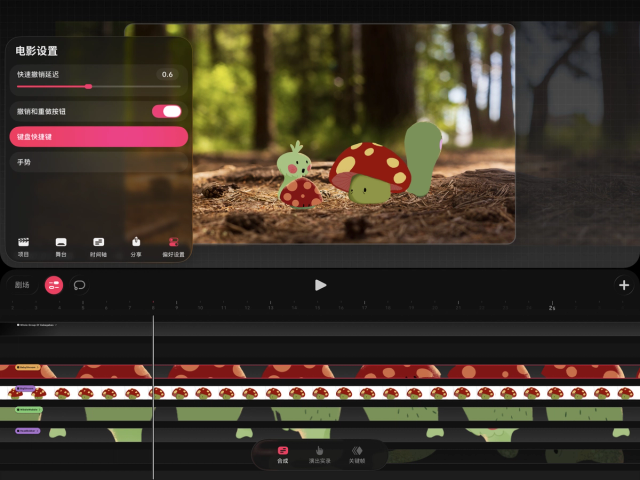Select the large red mushroom character in preview
640x480 pixels.
pos(369,172)
